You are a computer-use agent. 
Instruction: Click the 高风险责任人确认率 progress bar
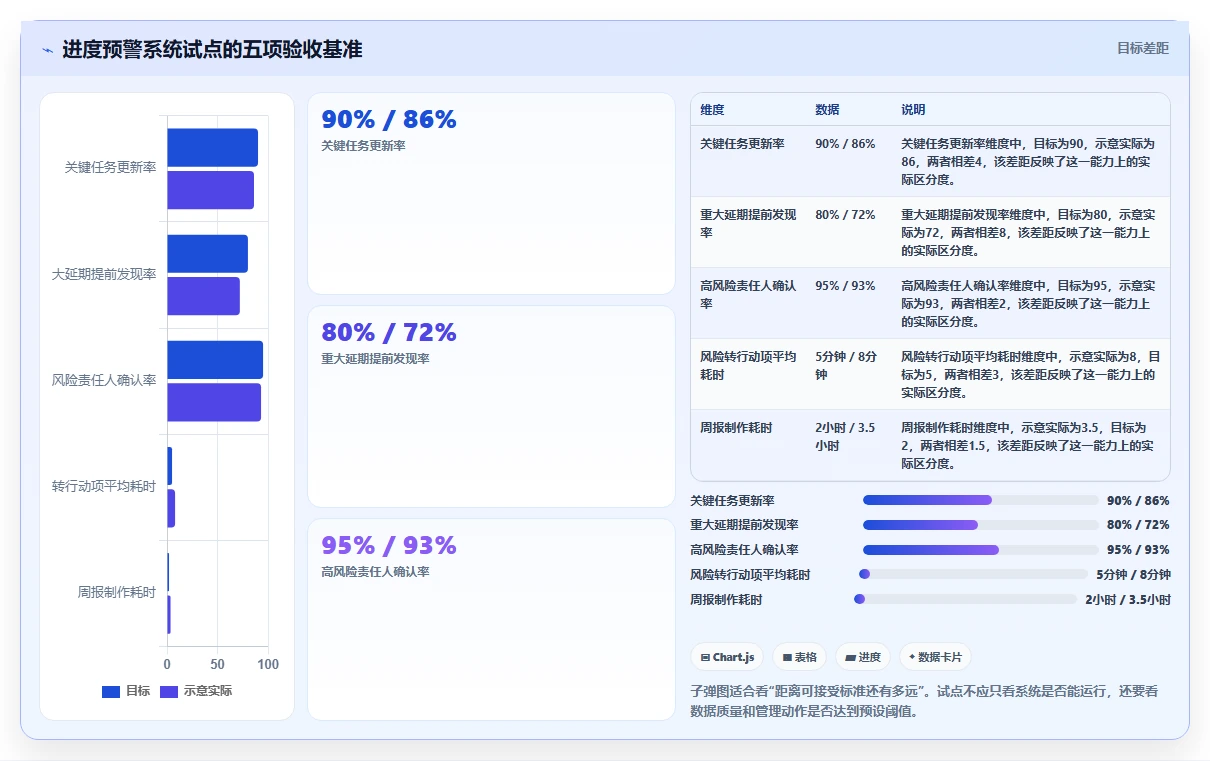click(980, 550)
